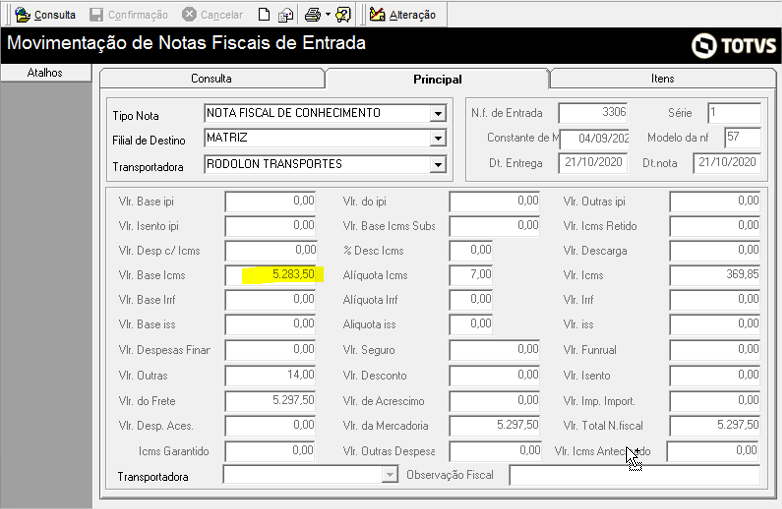Click the Constante de M date field

click(x=594, y=138)
